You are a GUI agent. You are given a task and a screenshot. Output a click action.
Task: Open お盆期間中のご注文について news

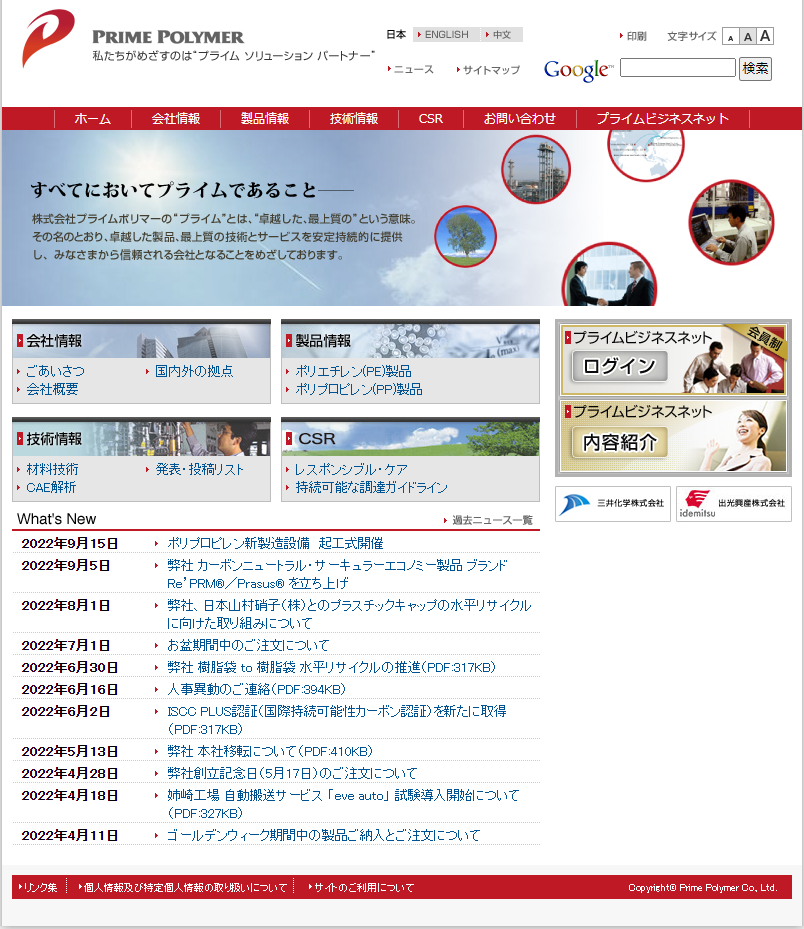(248, 645)
